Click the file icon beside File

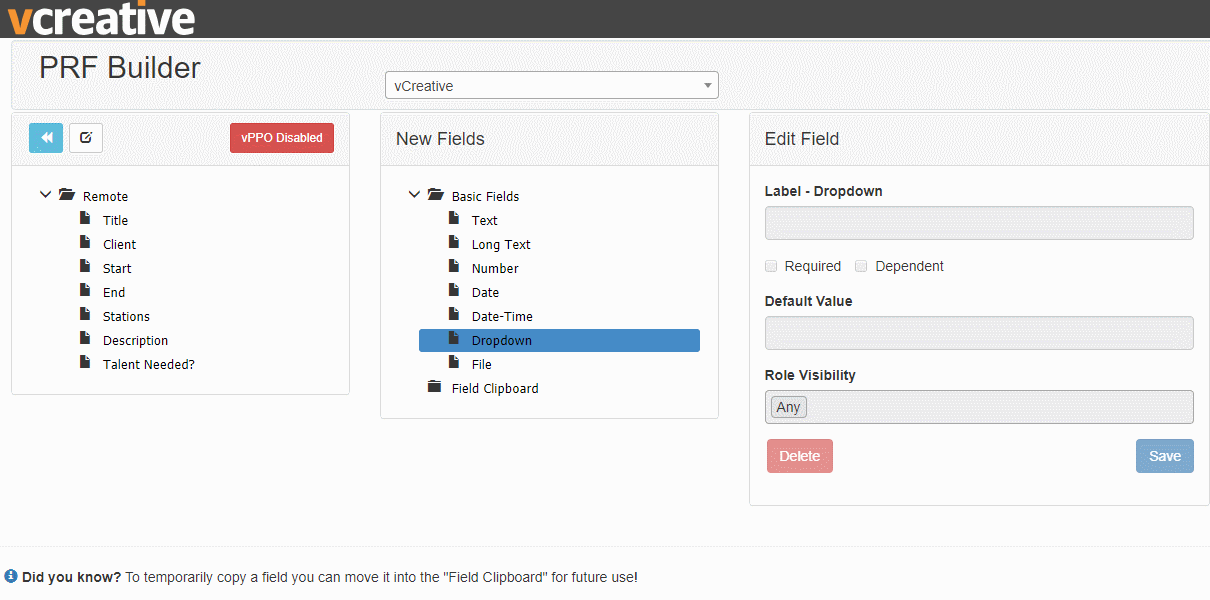click(454, 363)
